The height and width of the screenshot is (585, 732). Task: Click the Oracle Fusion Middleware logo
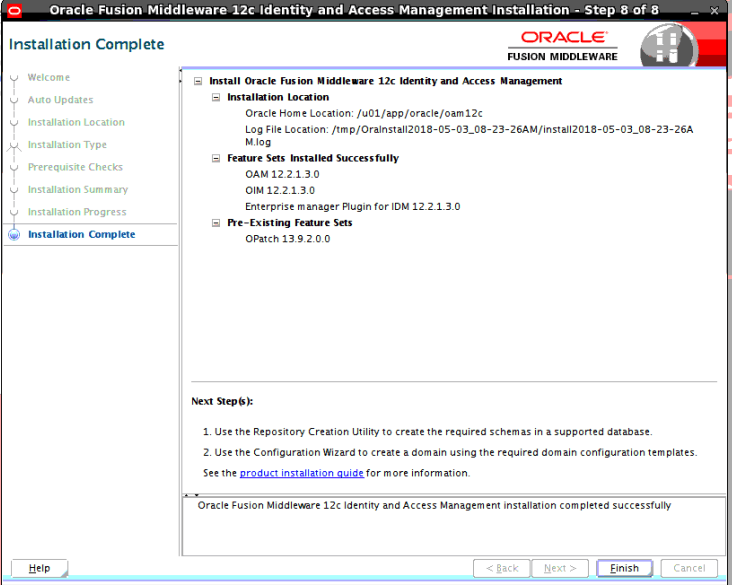563,46
